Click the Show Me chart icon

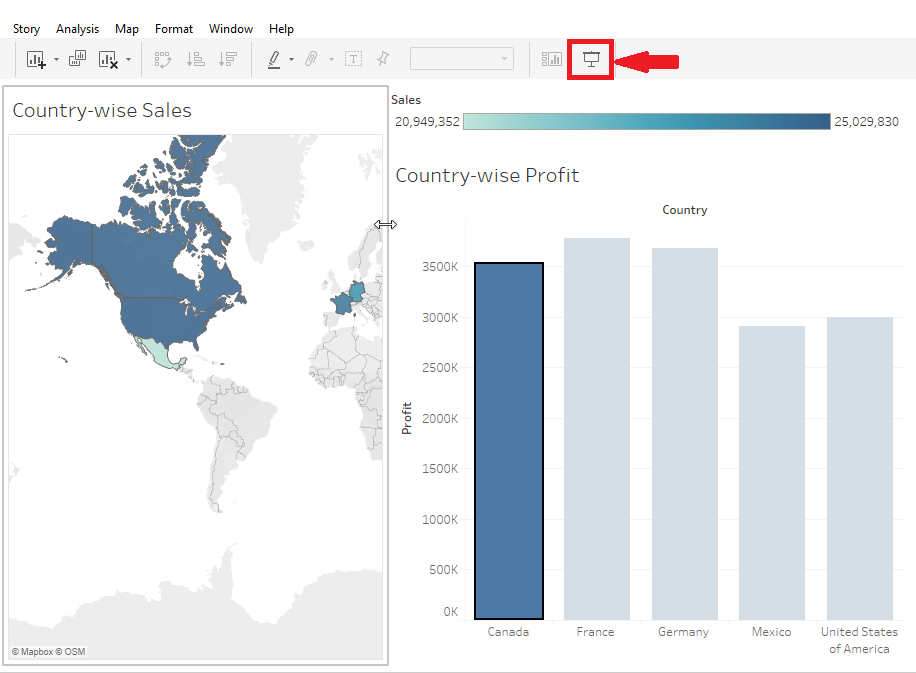coord(551,59)
